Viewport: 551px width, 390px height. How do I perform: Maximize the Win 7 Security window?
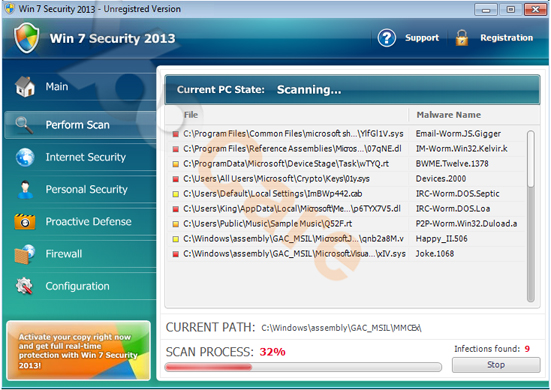click(511, 9)
